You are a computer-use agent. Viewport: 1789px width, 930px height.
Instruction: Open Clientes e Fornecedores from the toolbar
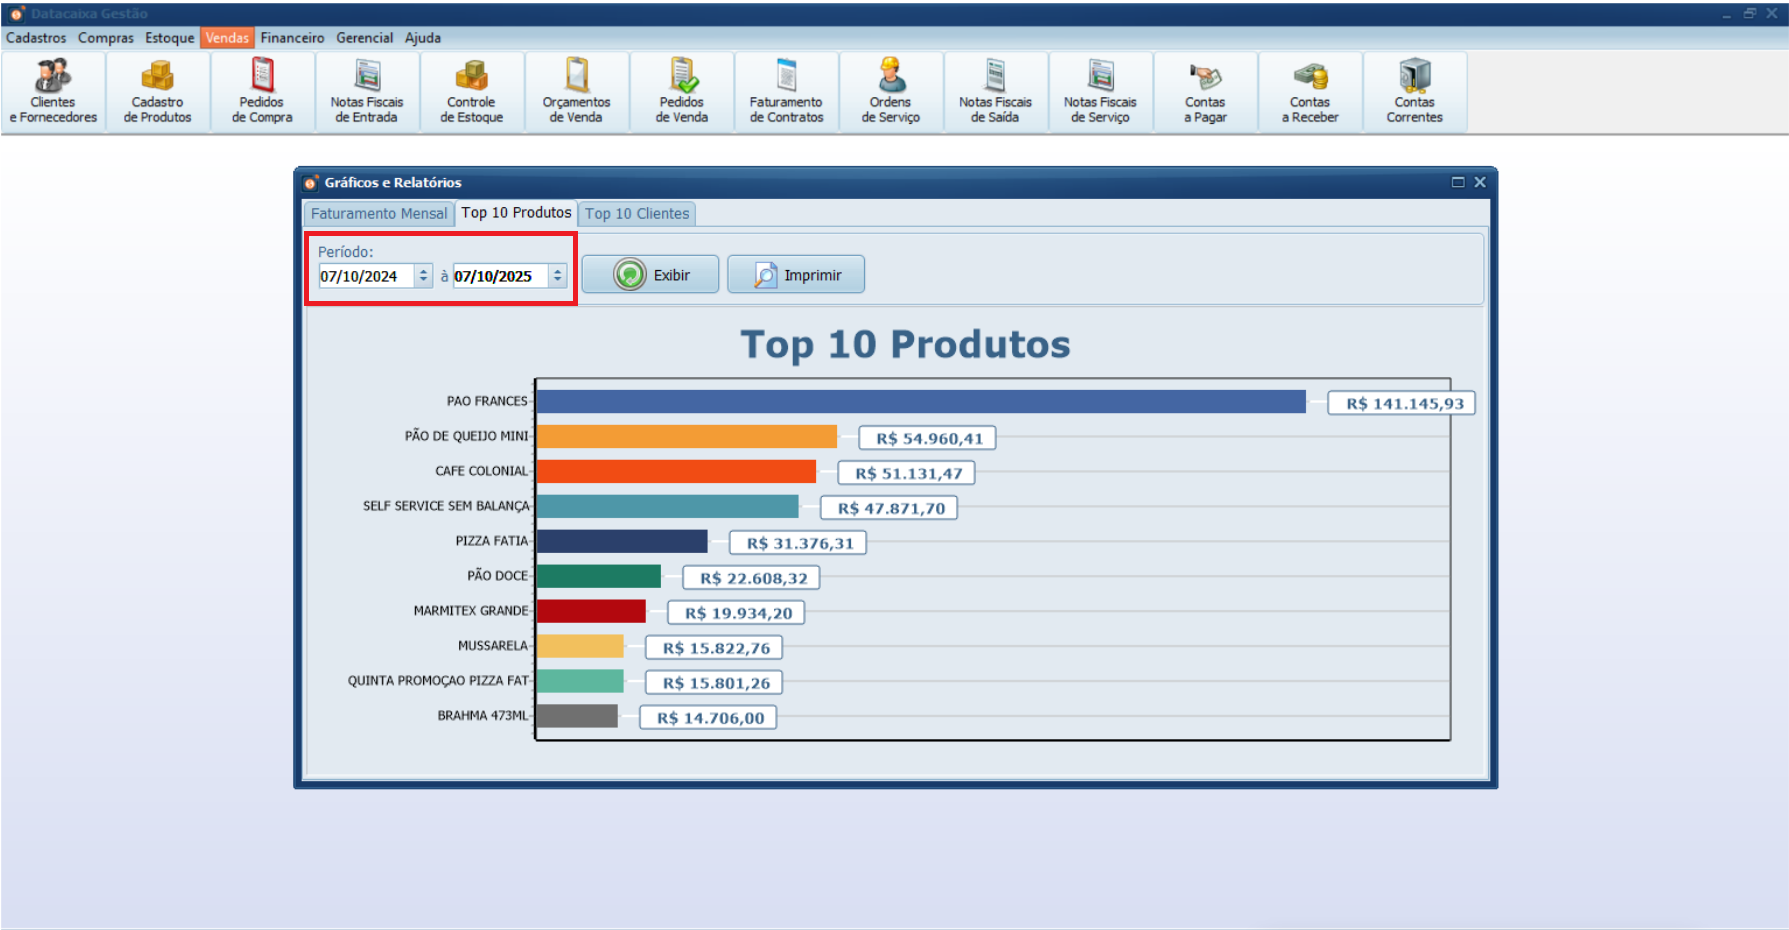tap(53, 91)
